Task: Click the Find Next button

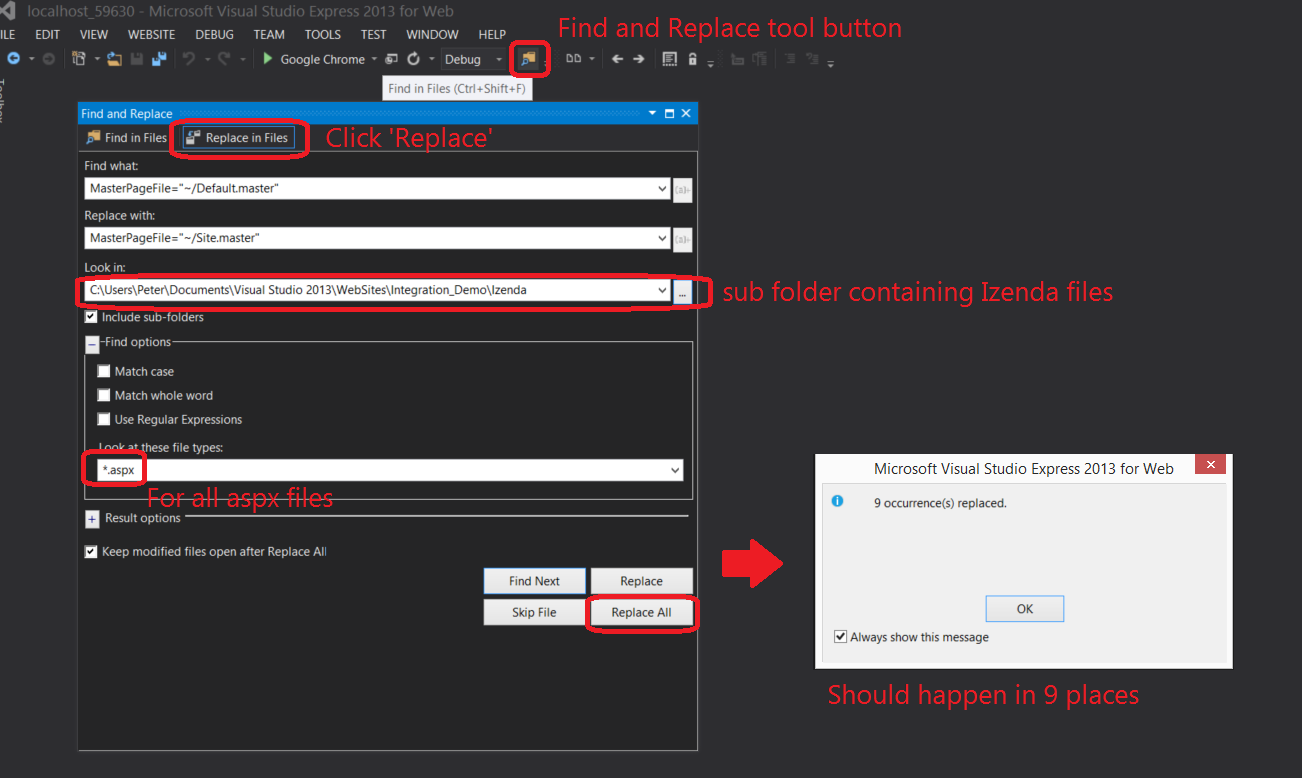Action: pos(534,581)
